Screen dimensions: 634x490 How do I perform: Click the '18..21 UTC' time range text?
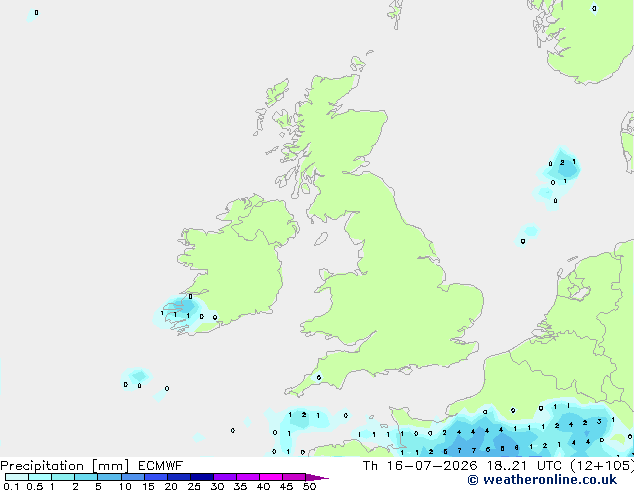pyautogui.click(x=524, y=466)
